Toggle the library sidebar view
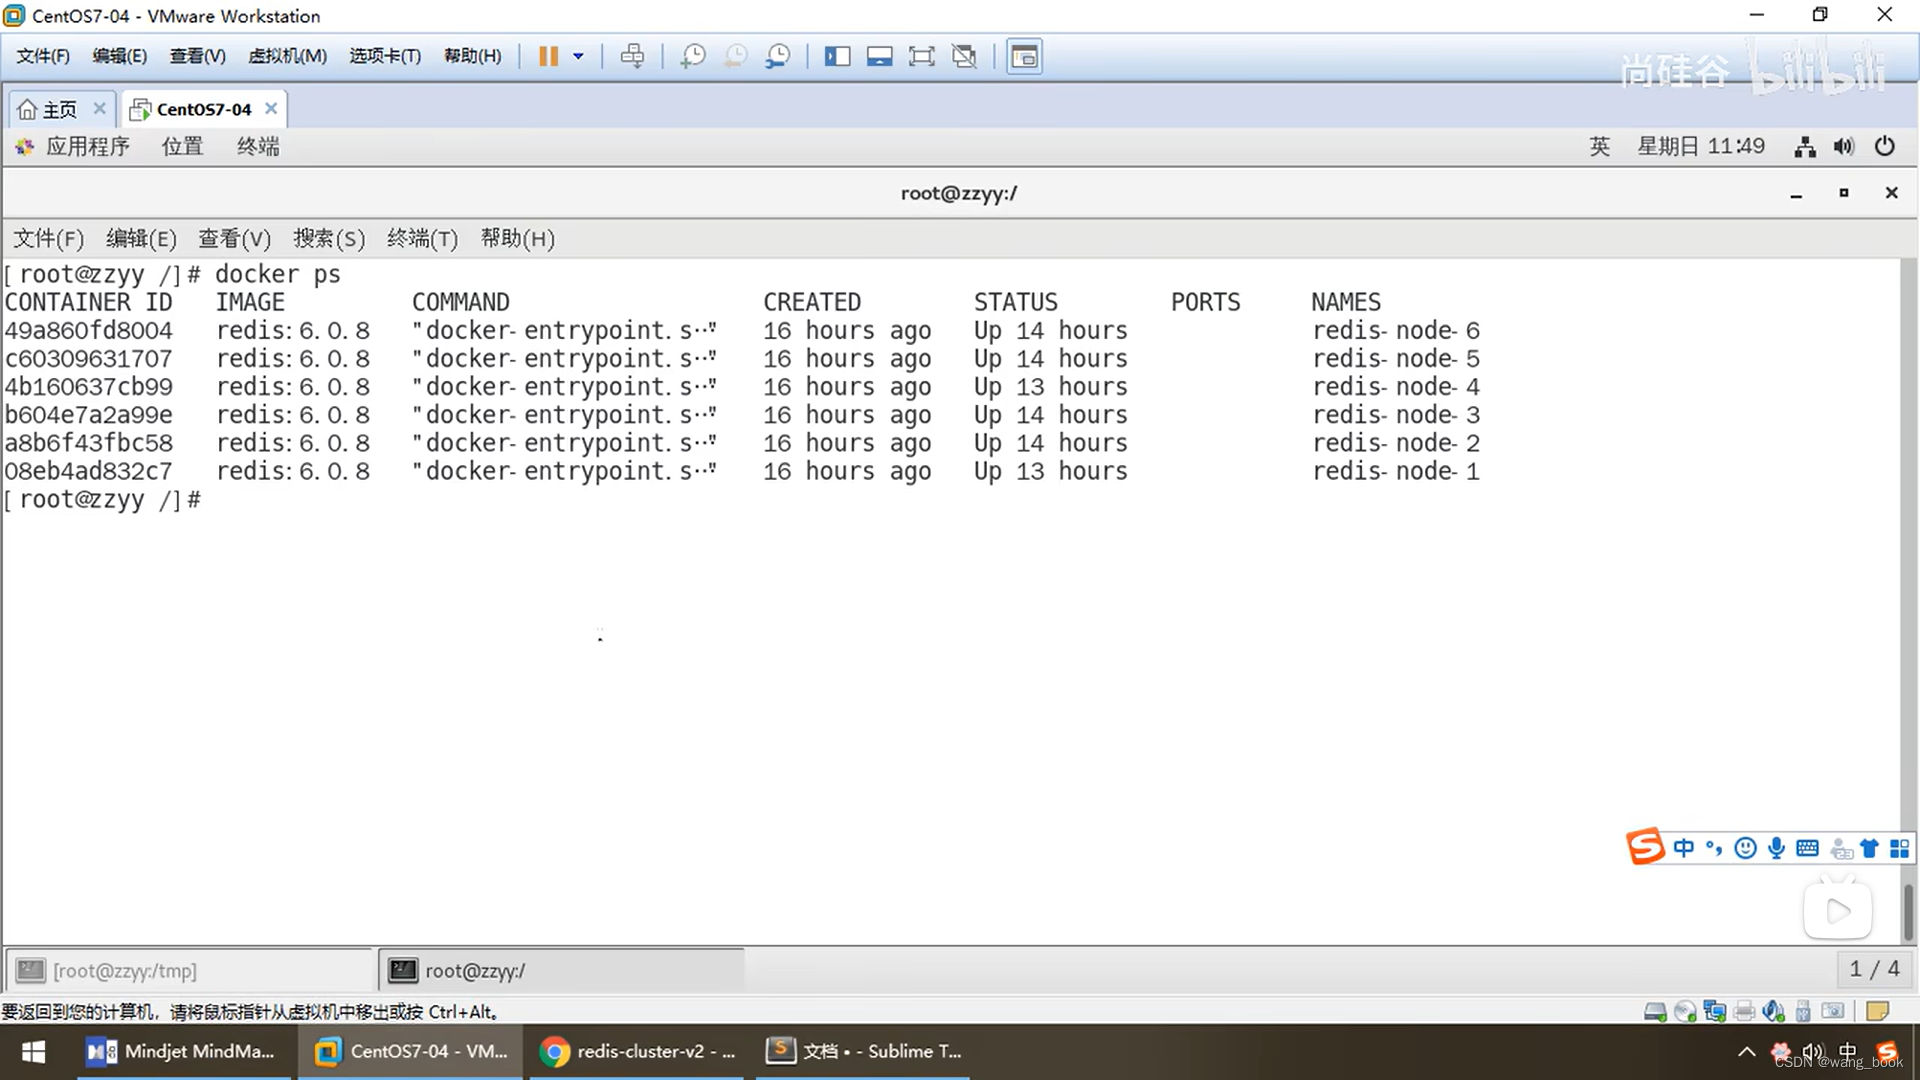The image size is (1920, 1080). coord(837,56)
